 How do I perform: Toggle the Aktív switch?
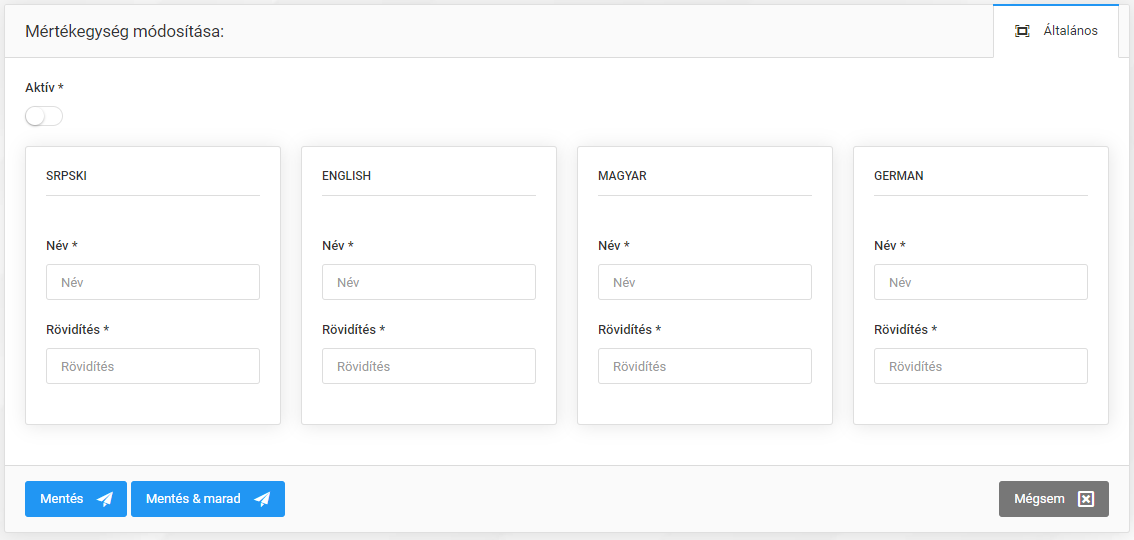coord(44,117)
